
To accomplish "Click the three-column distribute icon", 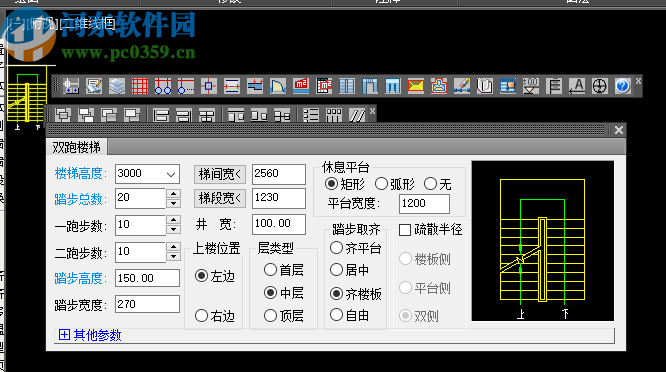I will (334, 115).
